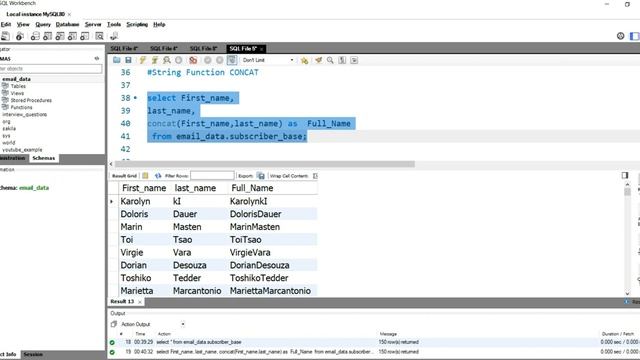Open the Server menu
This screenshot has width=640, height=360.
[93, 24]
